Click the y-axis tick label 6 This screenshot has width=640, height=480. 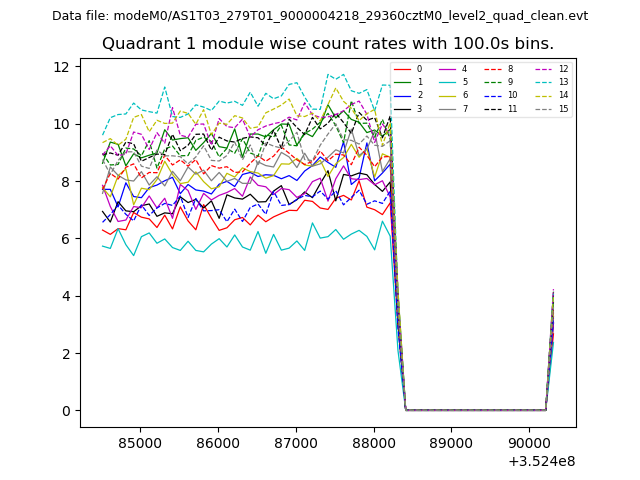(x=66, y=239)
